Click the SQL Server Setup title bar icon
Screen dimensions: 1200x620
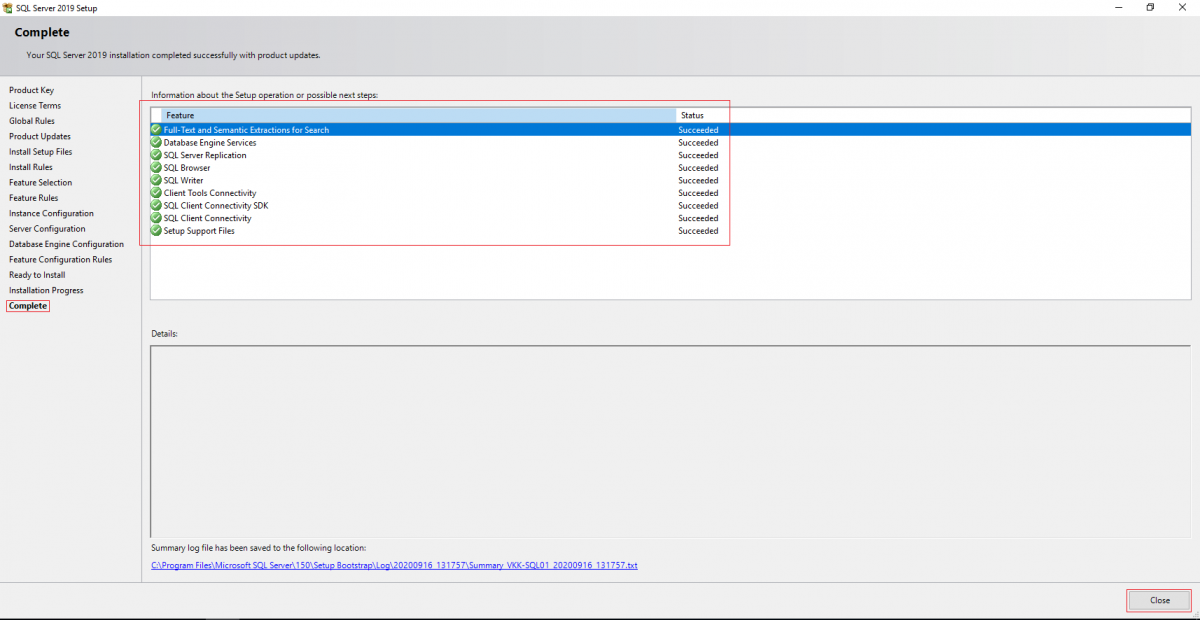point(8,7)
